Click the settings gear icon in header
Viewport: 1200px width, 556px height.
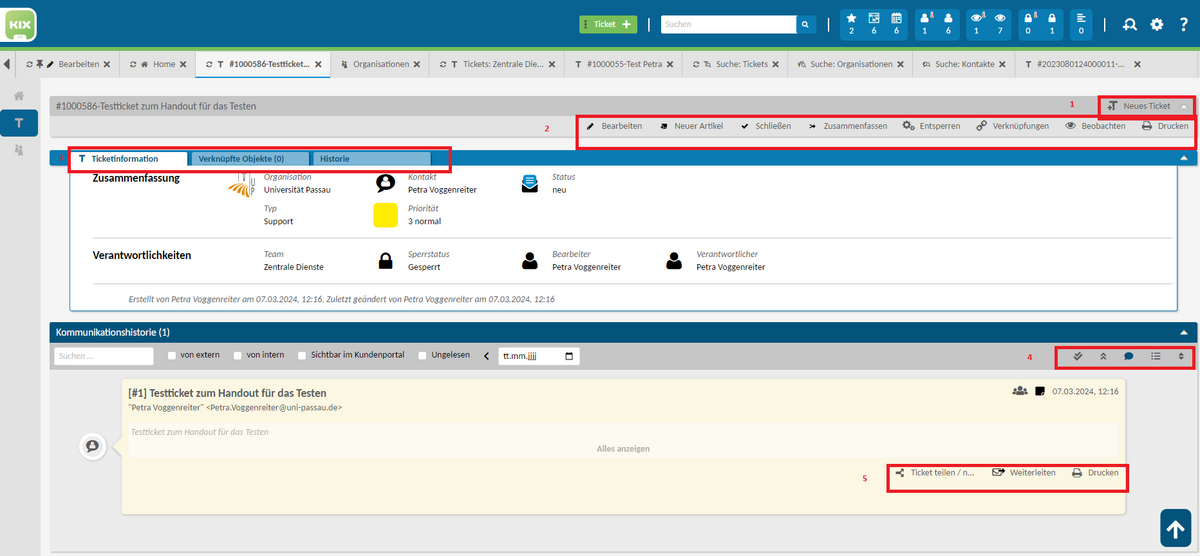[1157, 24]
